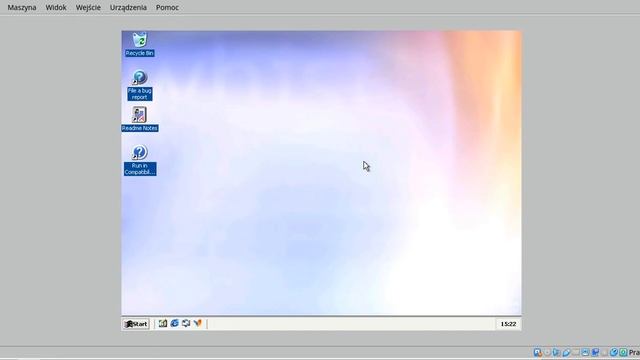Image resolution: width=640 pixels, height=360 pixels.
Task: Click the 15:22 taskbar clock
Action: [508, 324]
